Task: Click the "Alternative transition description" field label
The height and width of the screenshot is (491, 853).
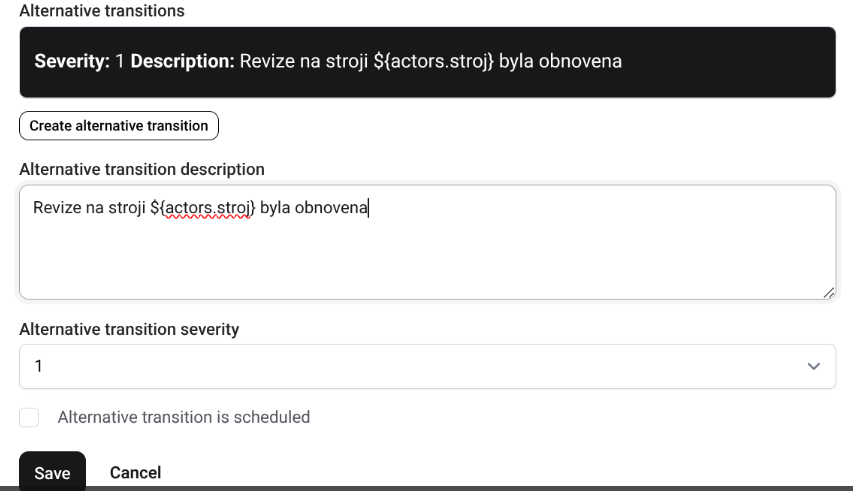Action: click(x=142, y=169)
